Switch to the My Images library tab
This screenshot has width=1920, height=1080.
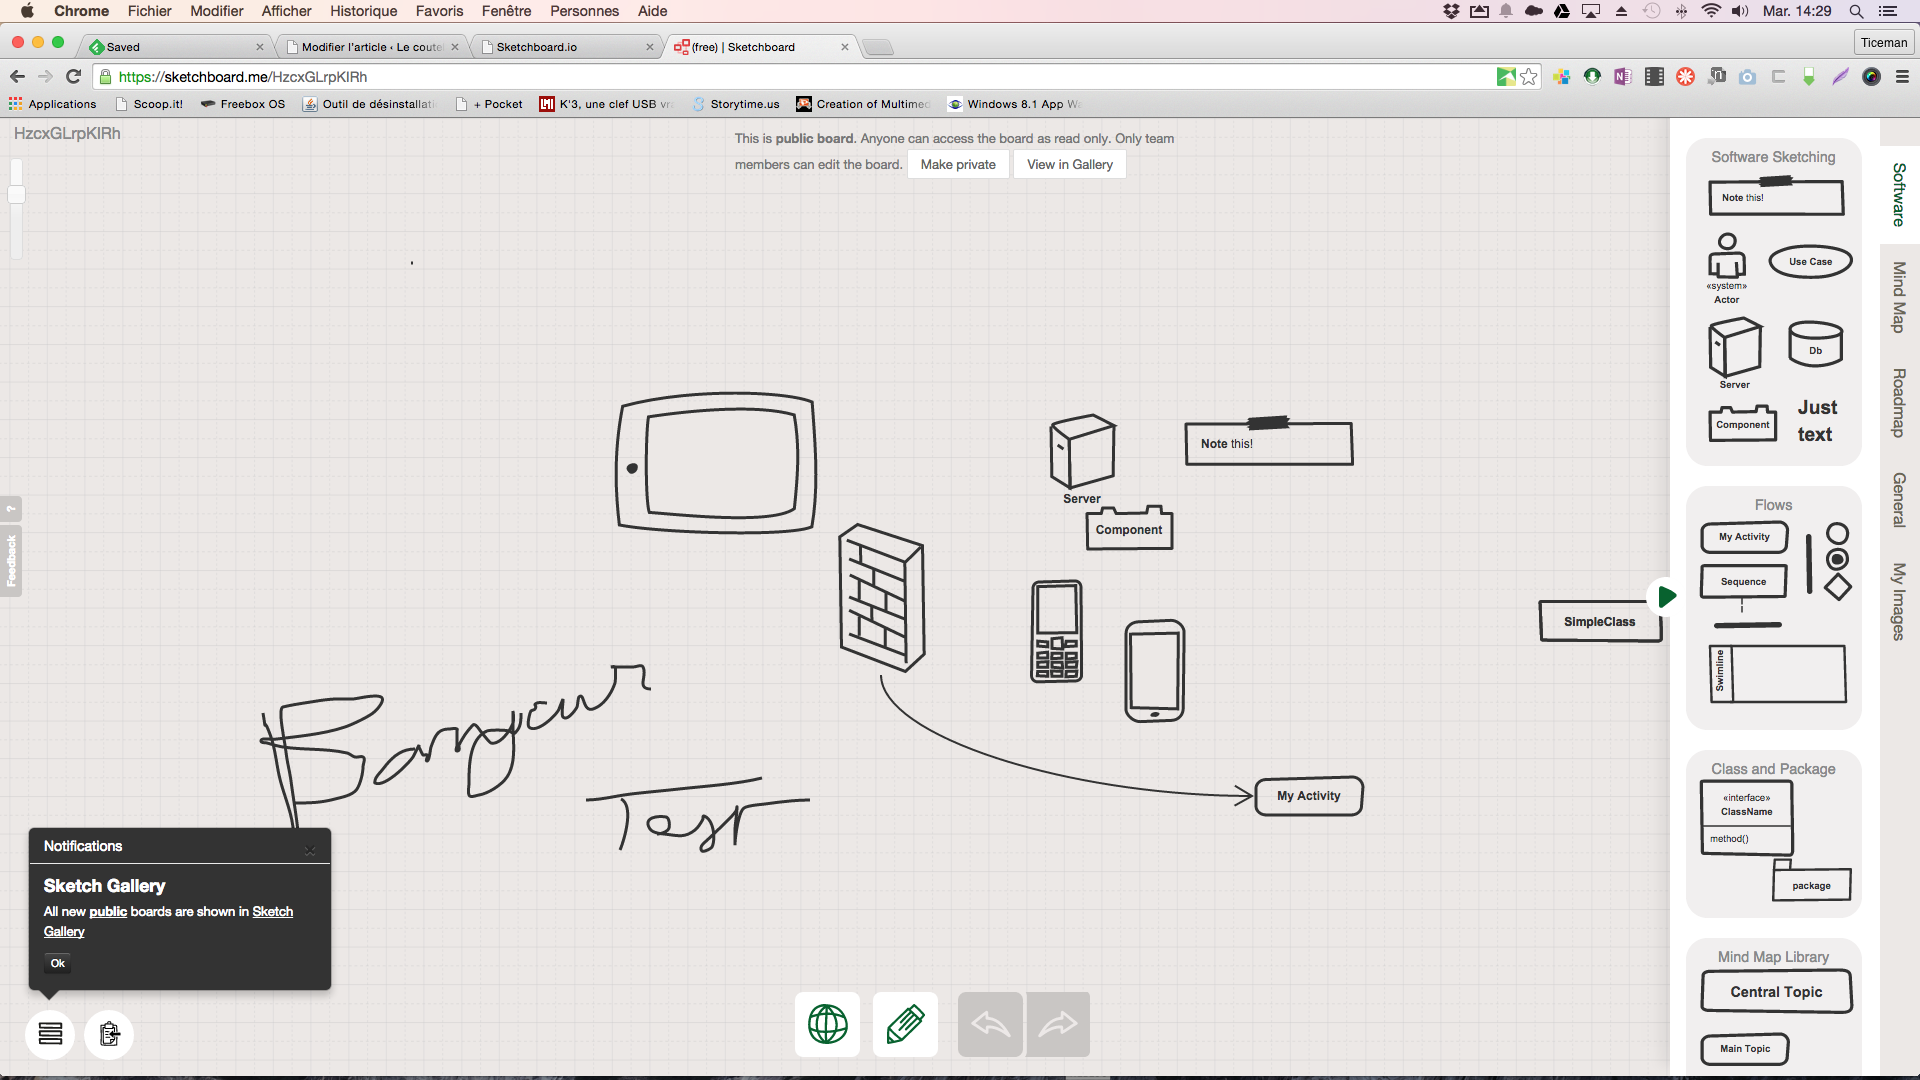pyautogui.click(x=1899, y=602)
